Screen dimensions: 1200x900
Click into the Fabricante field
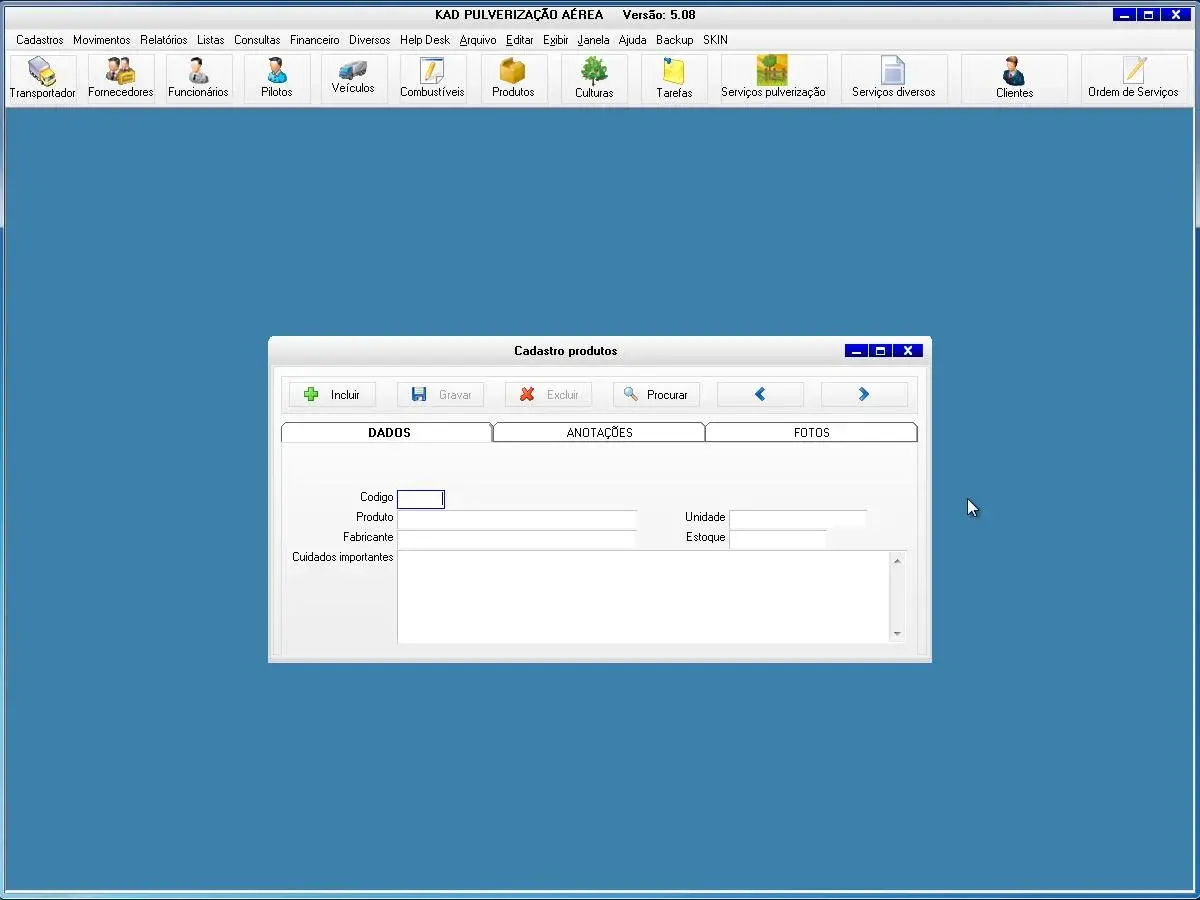pyautogui.click(x=517, y=539)
